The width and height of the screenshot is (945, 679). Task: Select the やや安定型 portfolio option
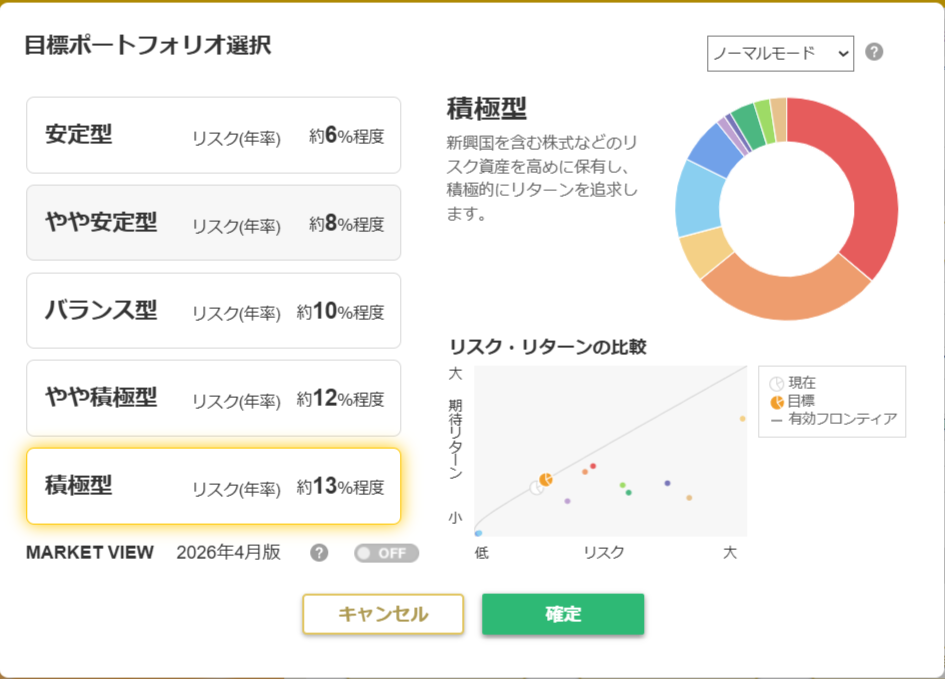[x=213, y=222]
